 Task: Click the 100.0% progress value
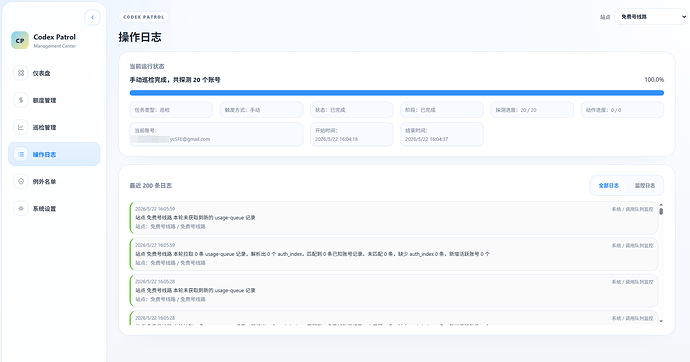(654, 80)
